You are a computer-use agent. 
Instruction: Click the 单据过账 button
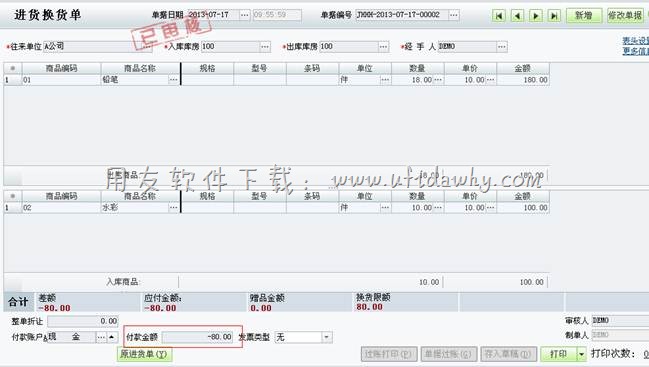coord(449,354)
